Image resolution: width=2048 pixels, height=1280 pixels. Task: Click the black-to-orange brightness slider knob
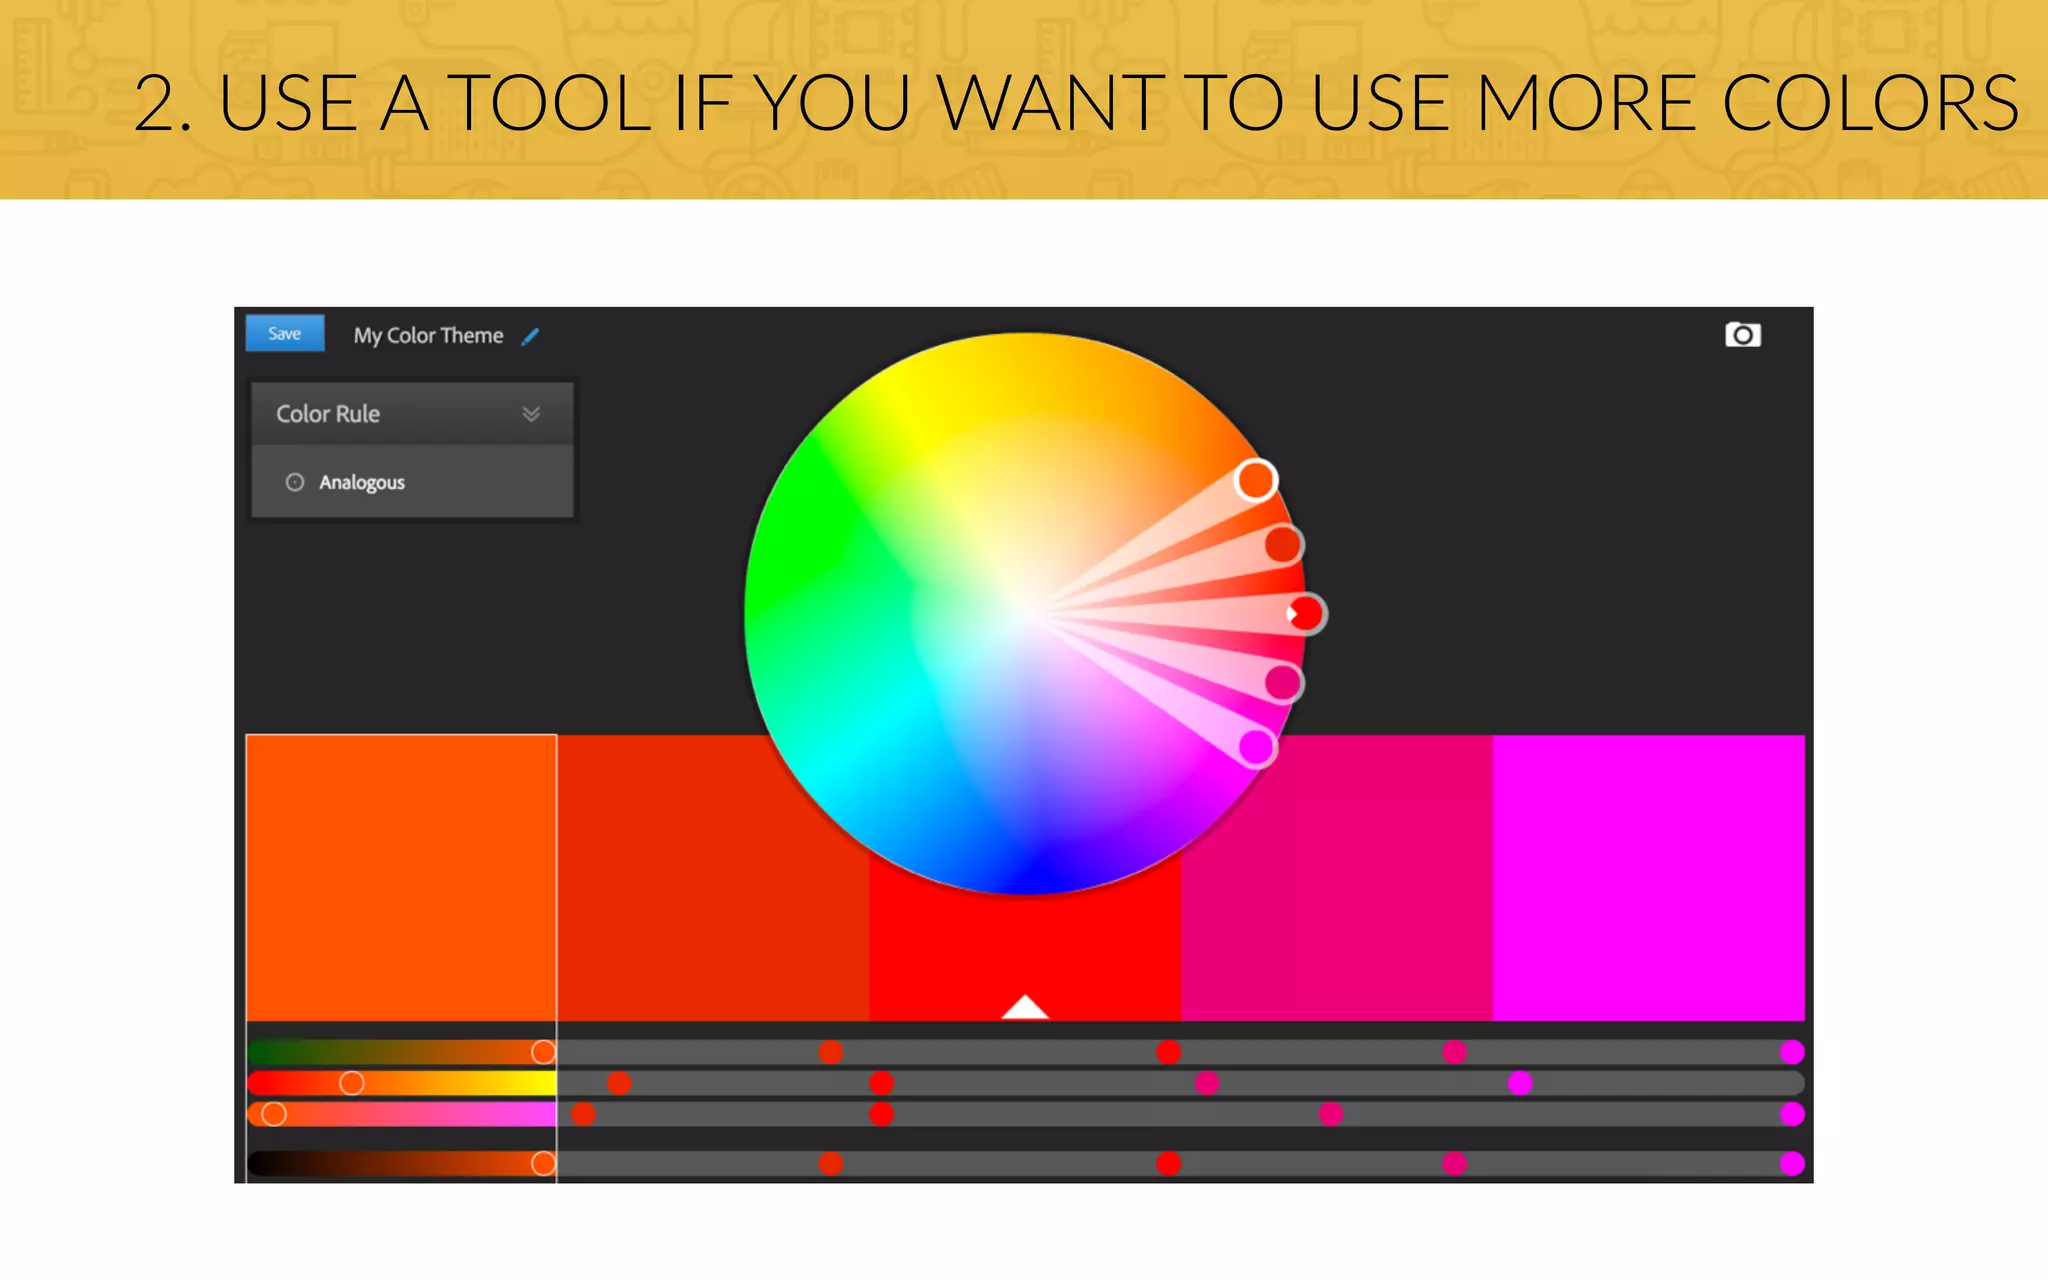(x=543, y=1163)
